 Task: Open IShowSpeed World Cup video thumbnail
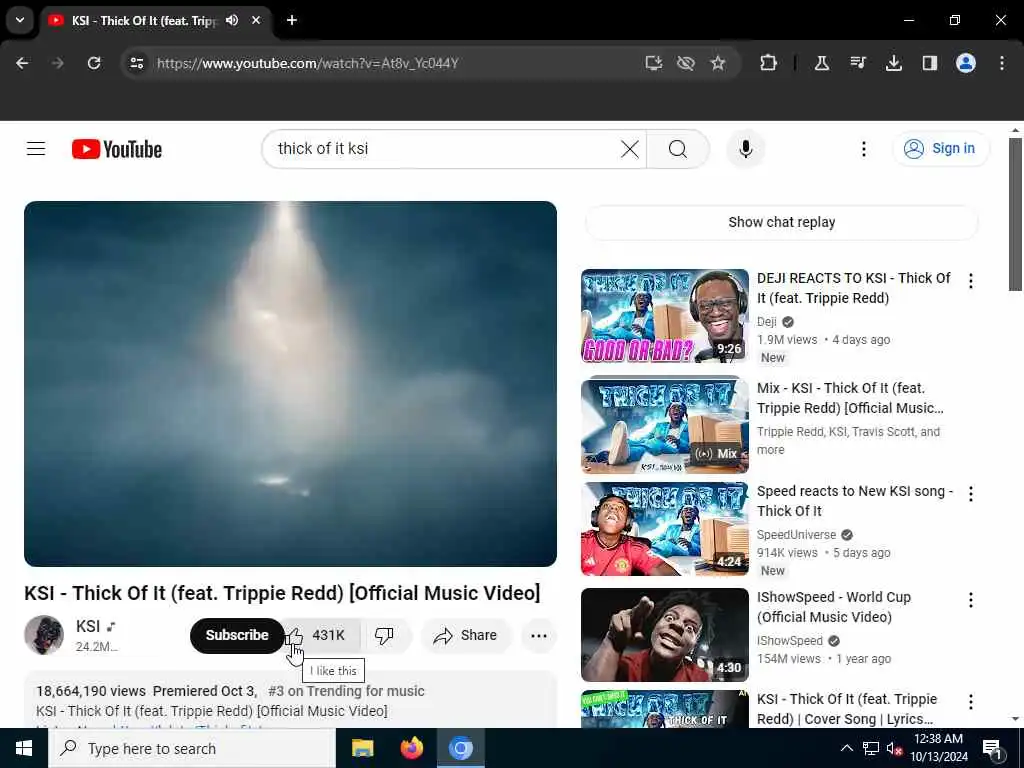click(x=665, y=635)
